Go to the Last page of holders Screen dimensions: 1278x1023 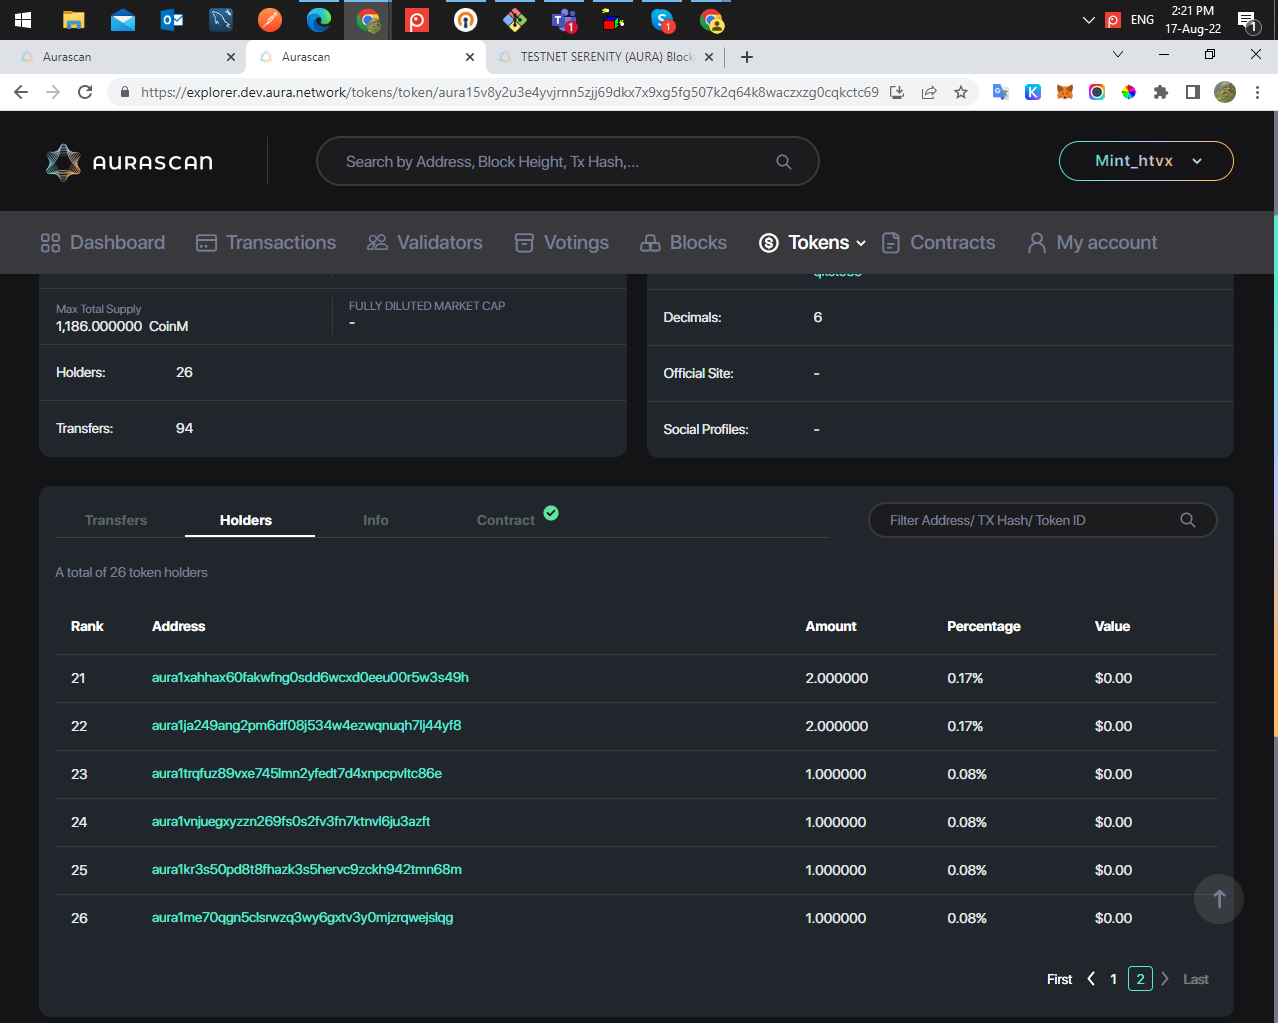coord(1195,979)
